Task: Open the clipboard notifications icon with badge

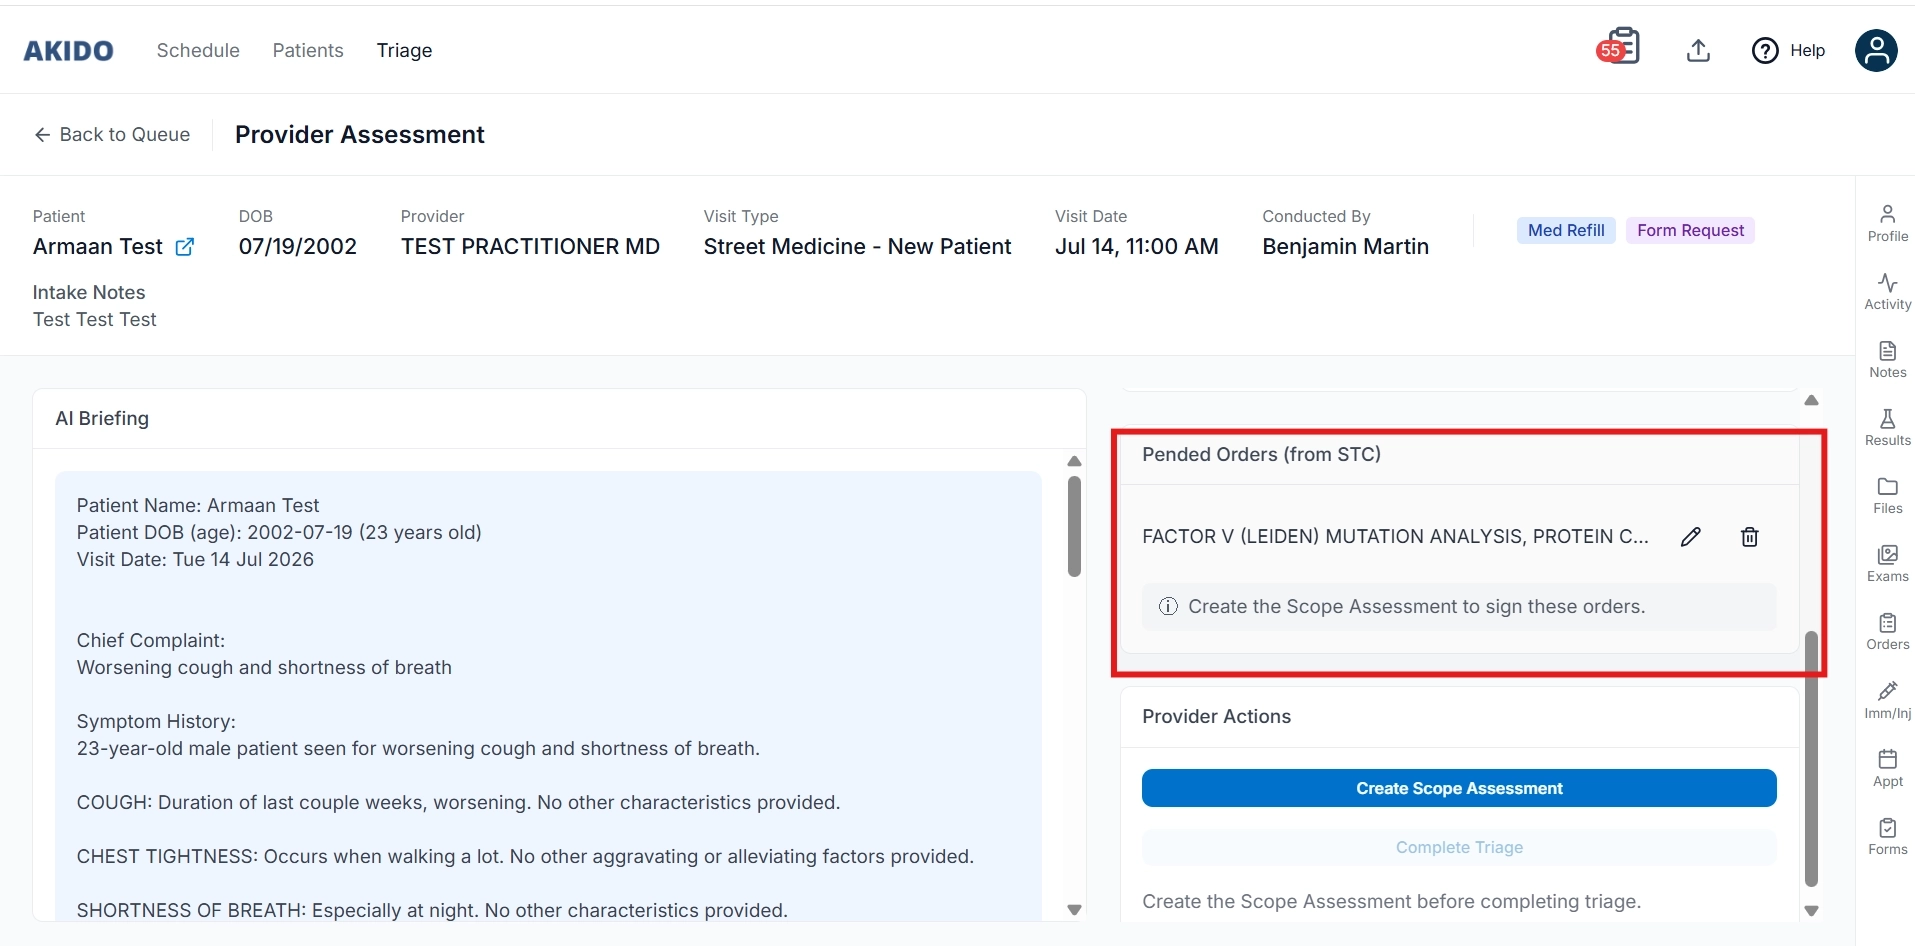Action: coord(1619,47)
